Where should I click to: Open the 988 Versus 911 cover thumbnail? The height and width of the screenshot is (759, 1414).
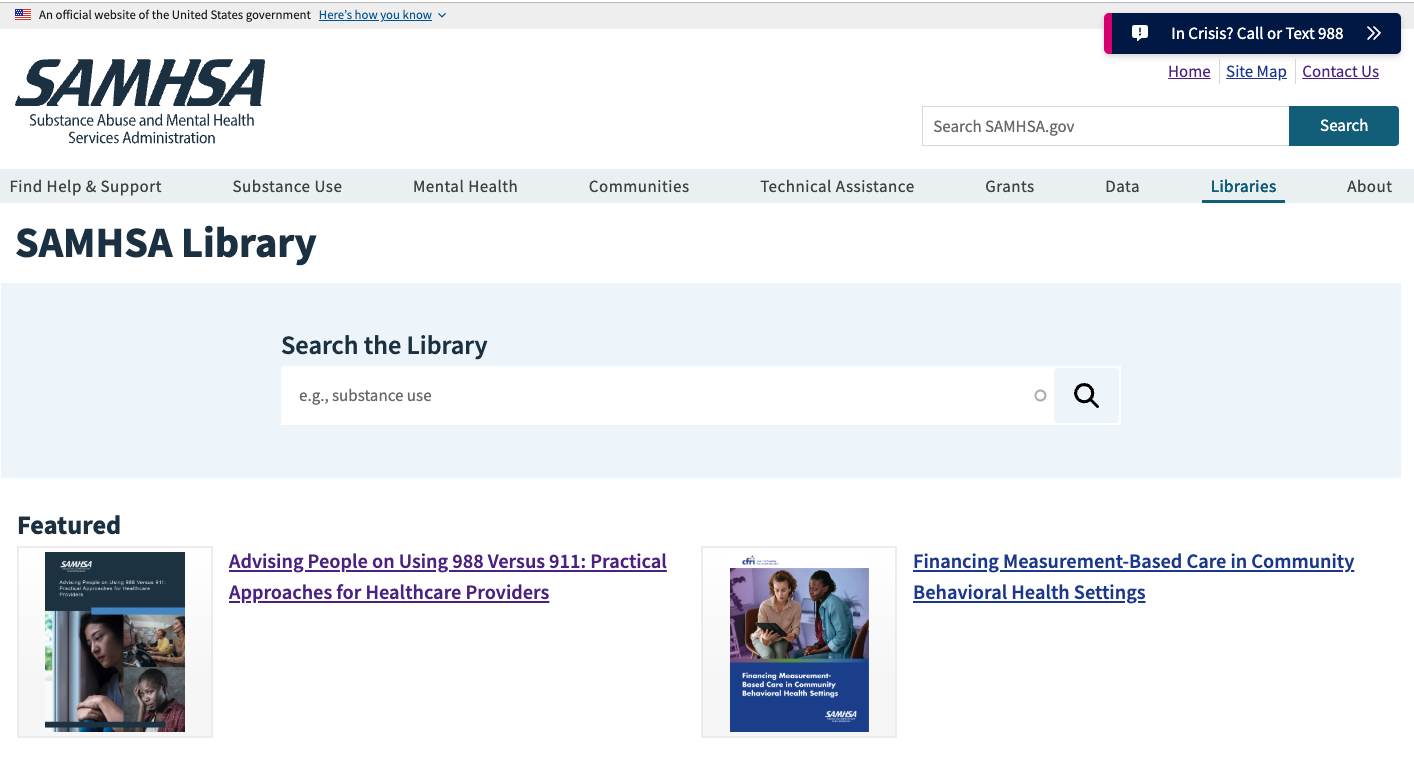(x=115, y=642)
